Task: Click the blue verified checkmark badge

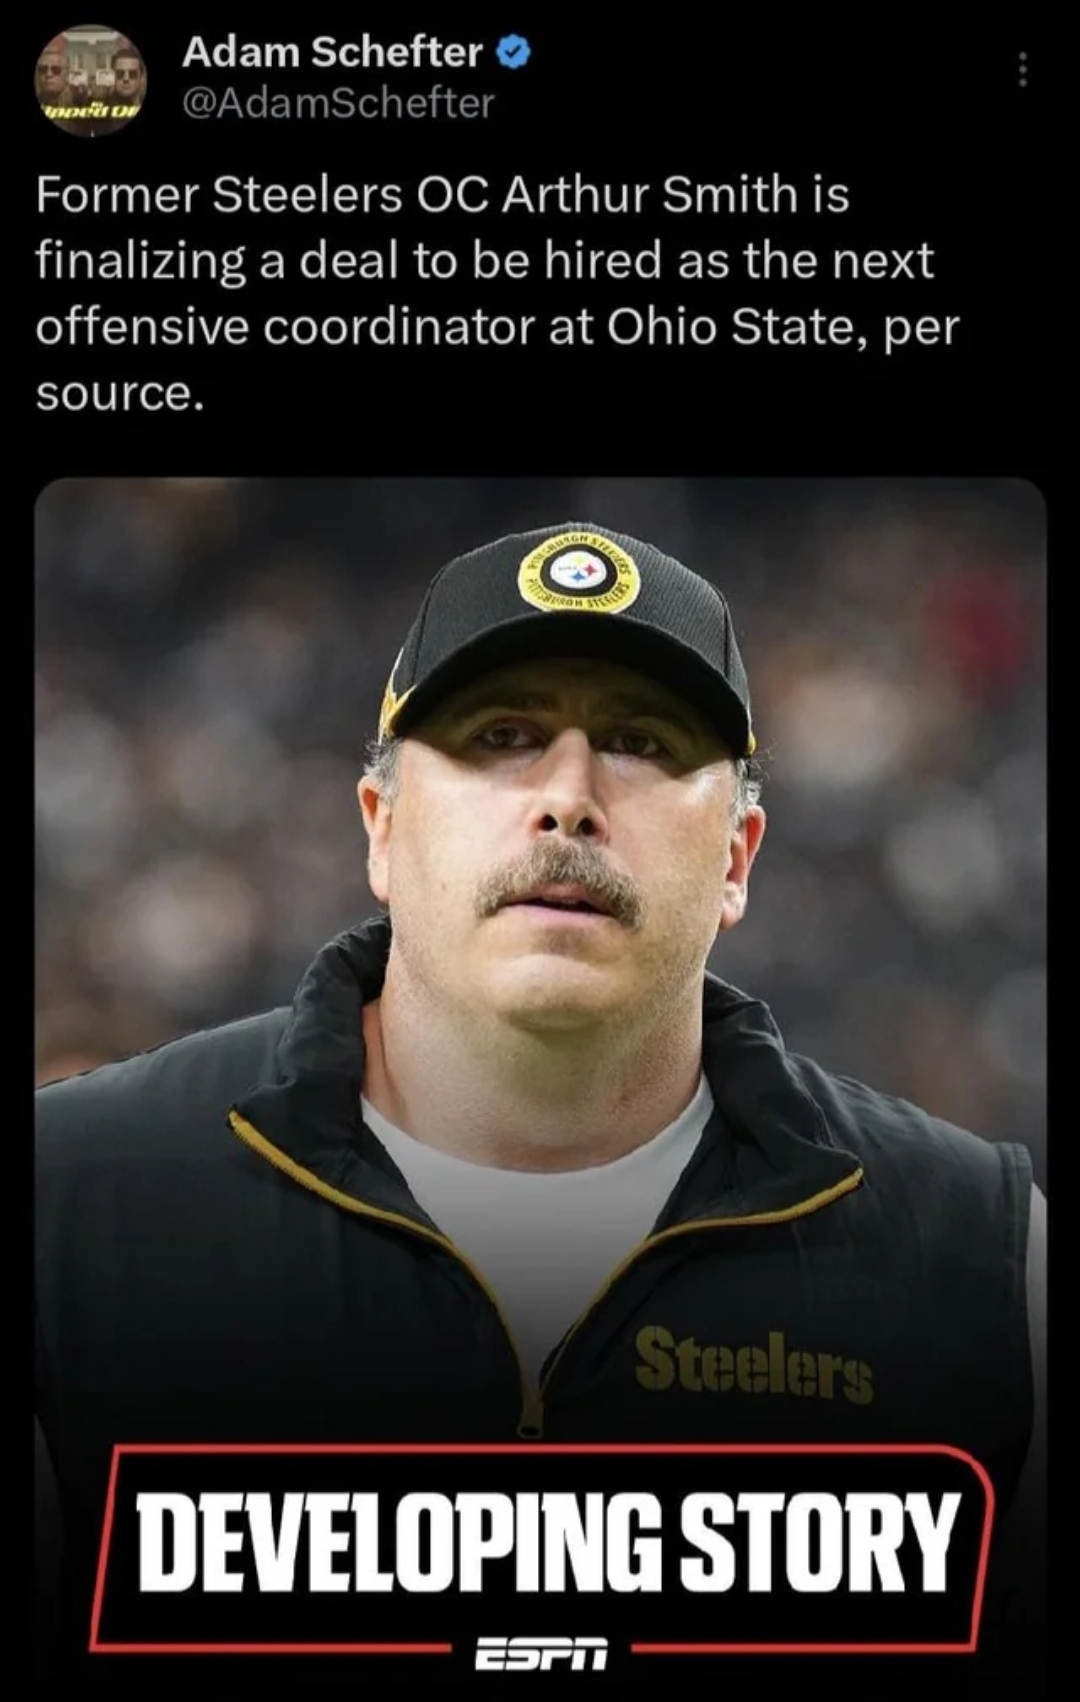Action: [513, 51]
